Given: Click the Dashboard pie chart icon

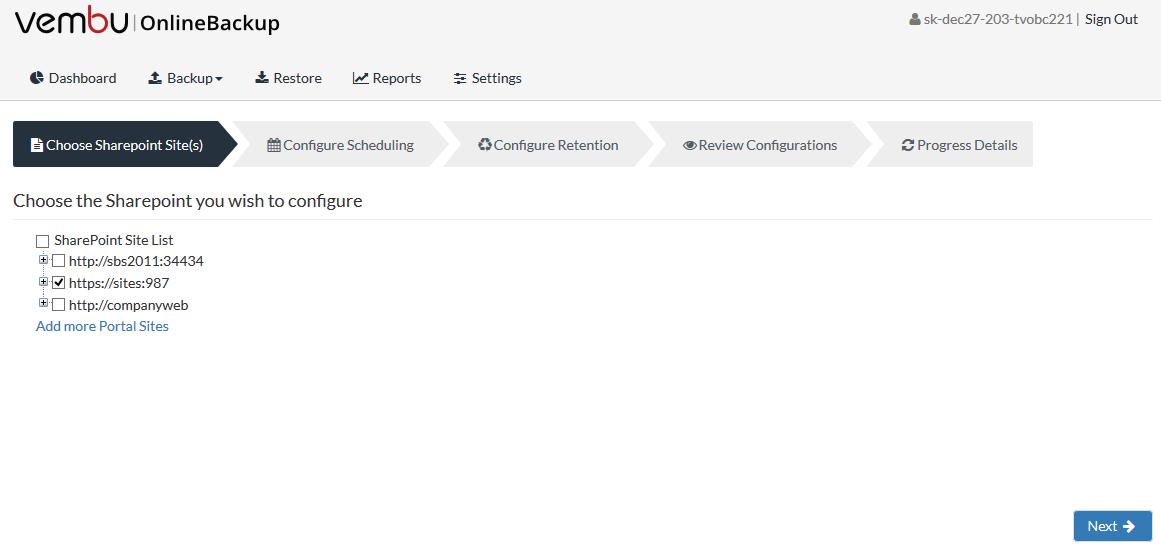Looking at the screenshot, I should point(37,78).
